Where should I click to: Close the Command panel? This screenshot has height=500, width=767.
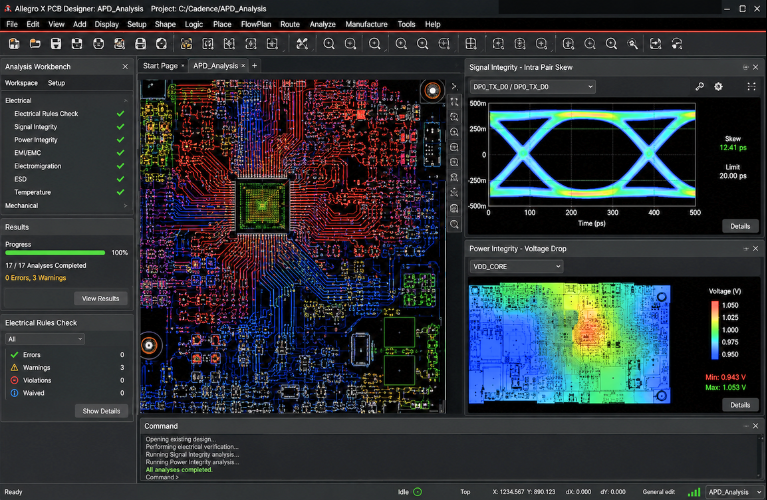pos(755,426)
